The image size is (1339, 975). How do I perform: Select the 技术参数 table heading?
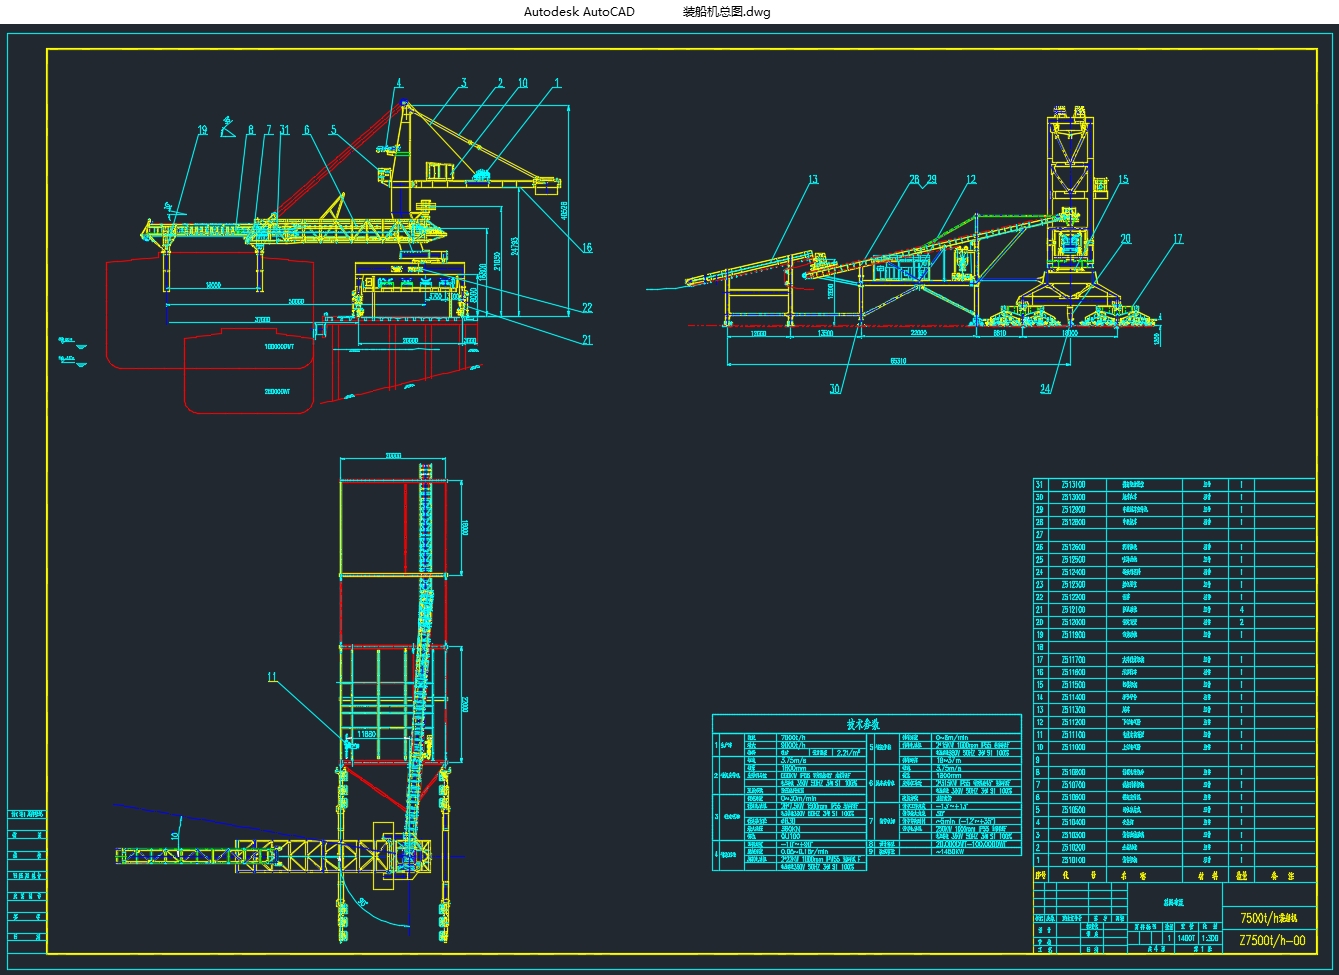point(862,724)
